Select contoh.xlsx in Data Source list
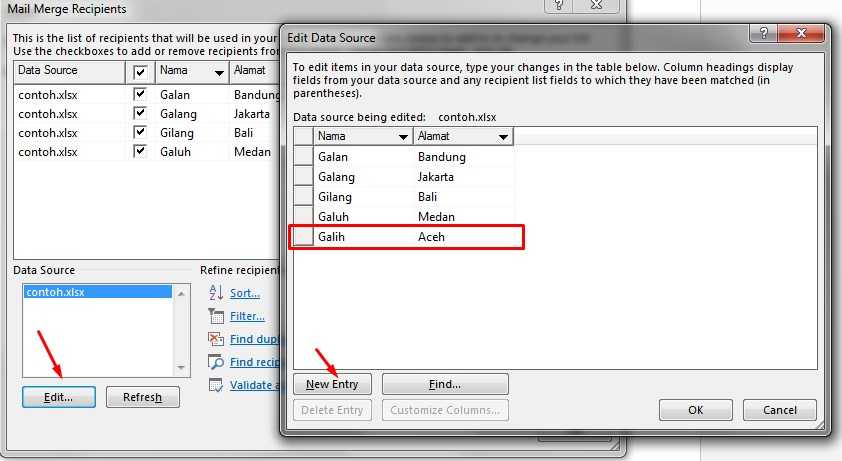This screenshot has height=461, width=842. [x=56, y=293]
